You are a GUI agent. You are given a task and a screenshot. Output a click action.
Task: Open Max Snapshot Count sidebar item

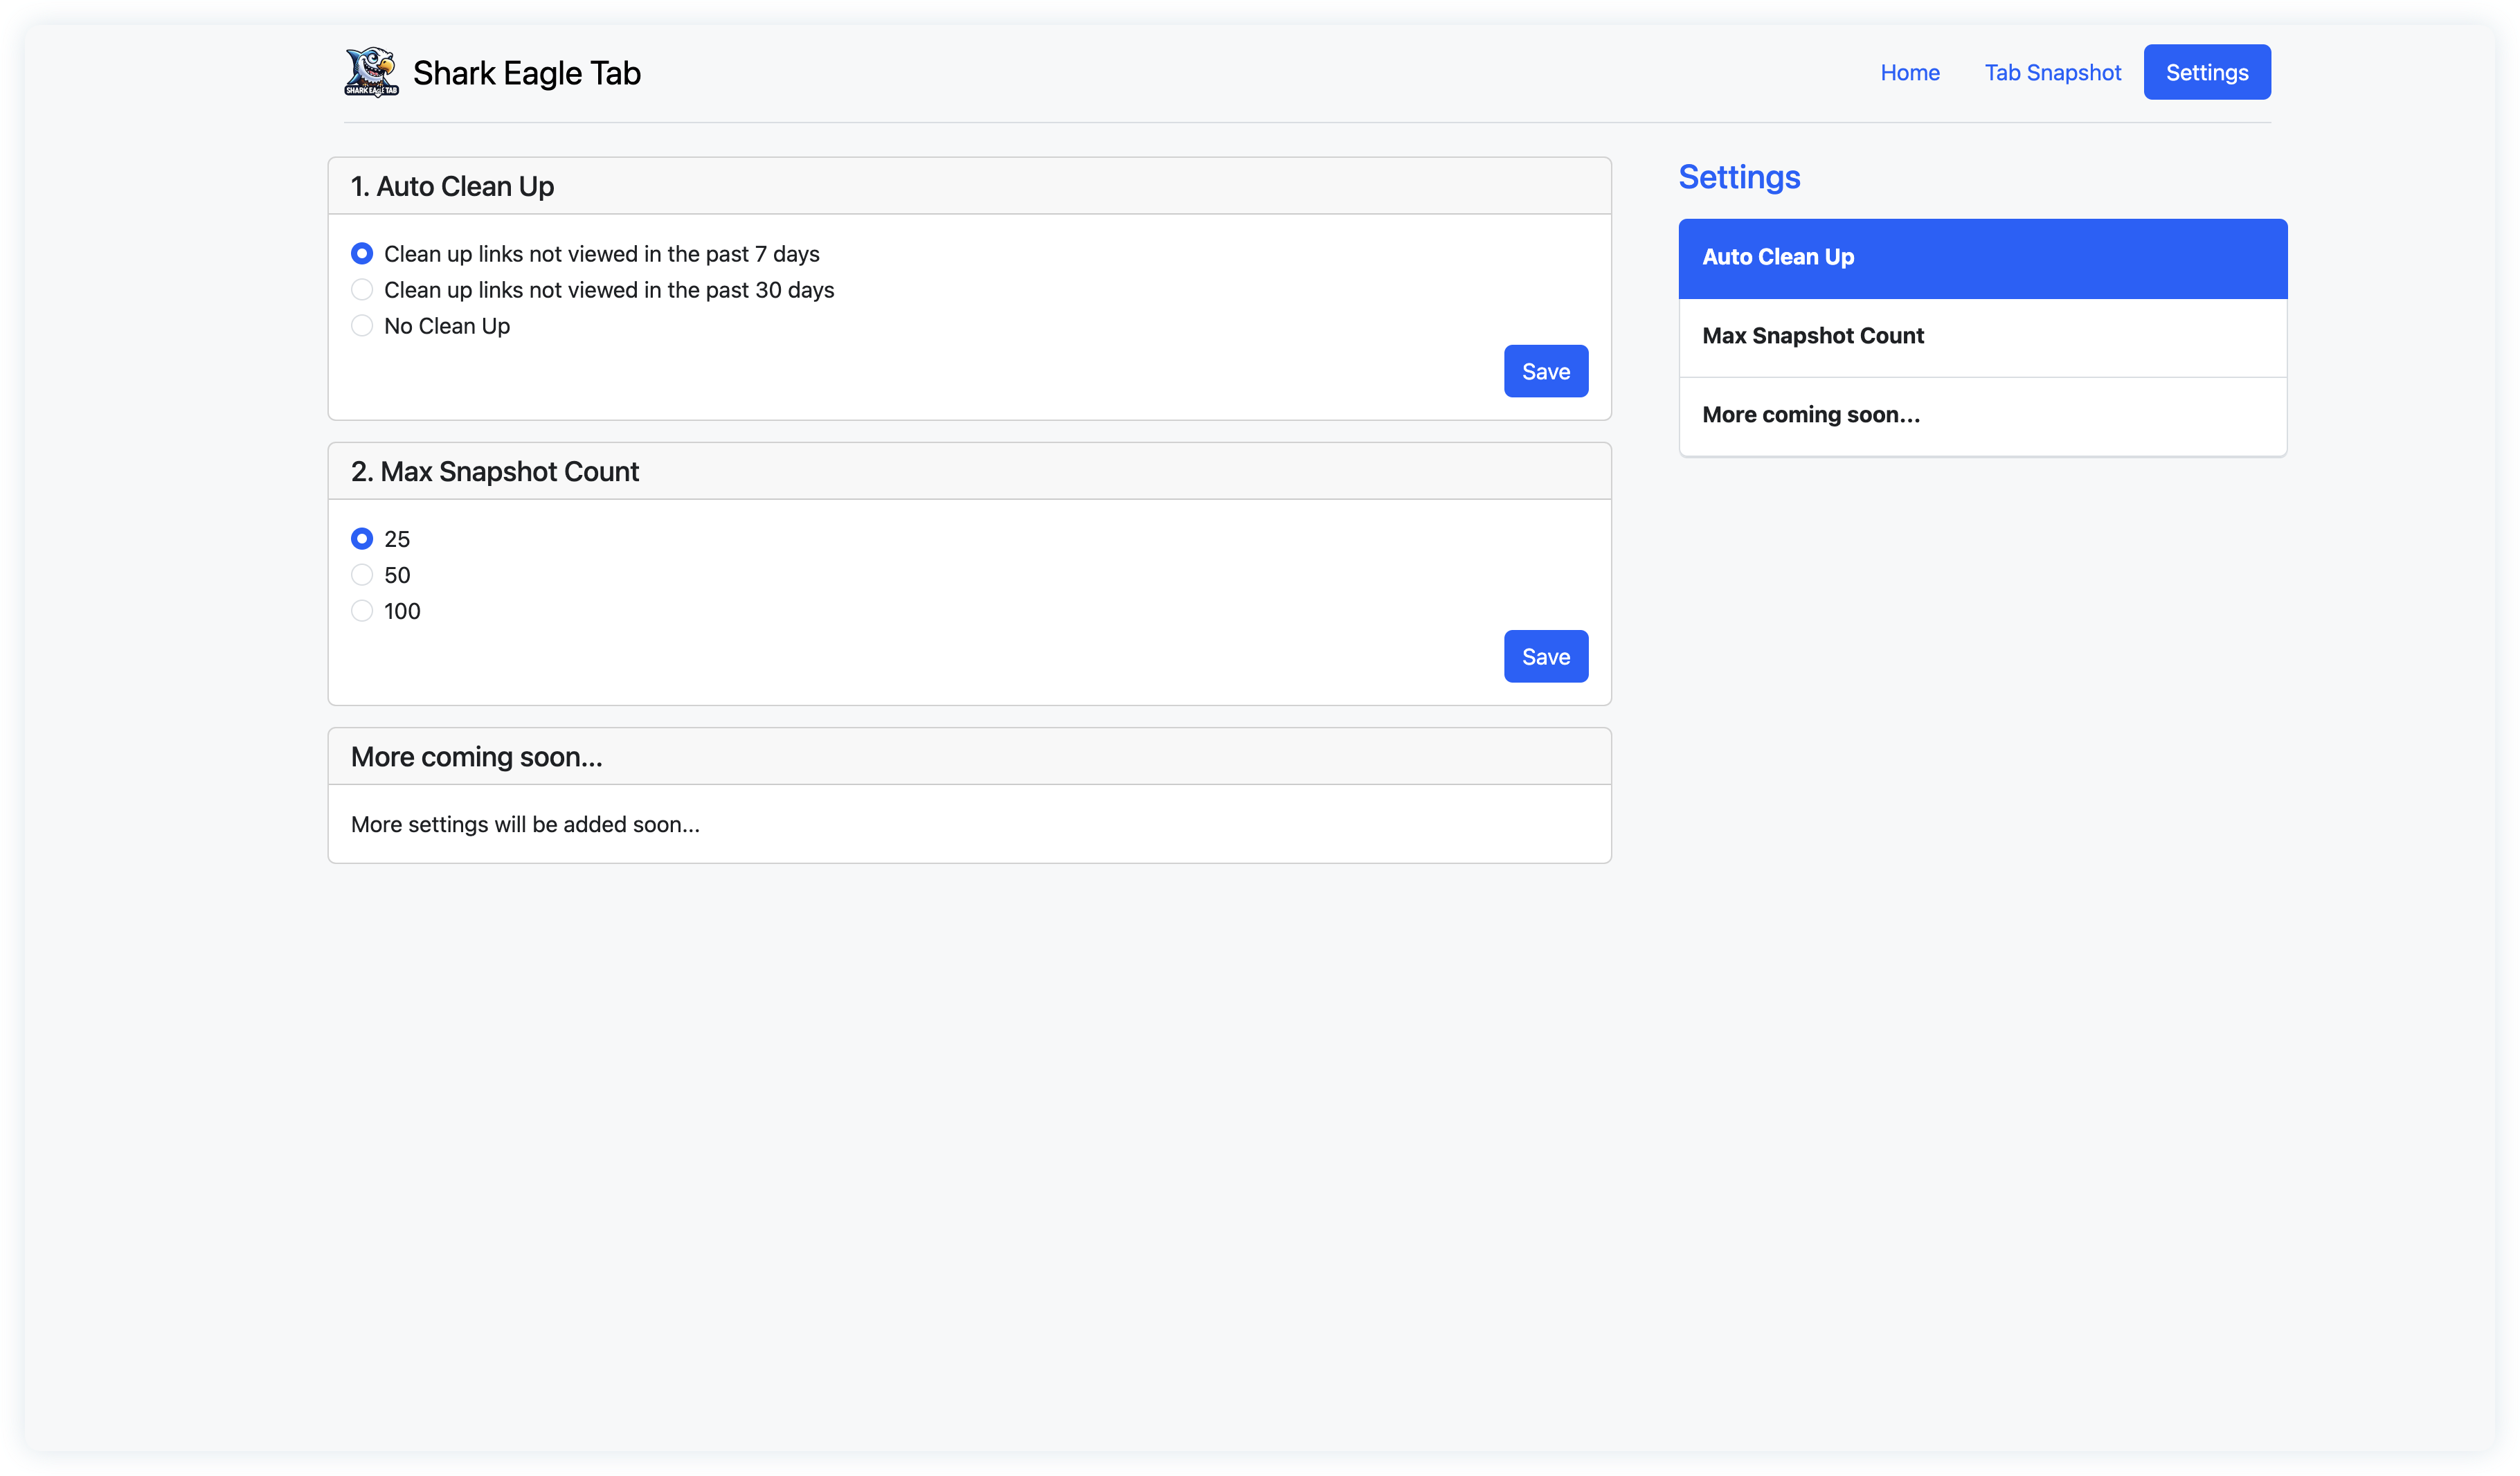1982,336
